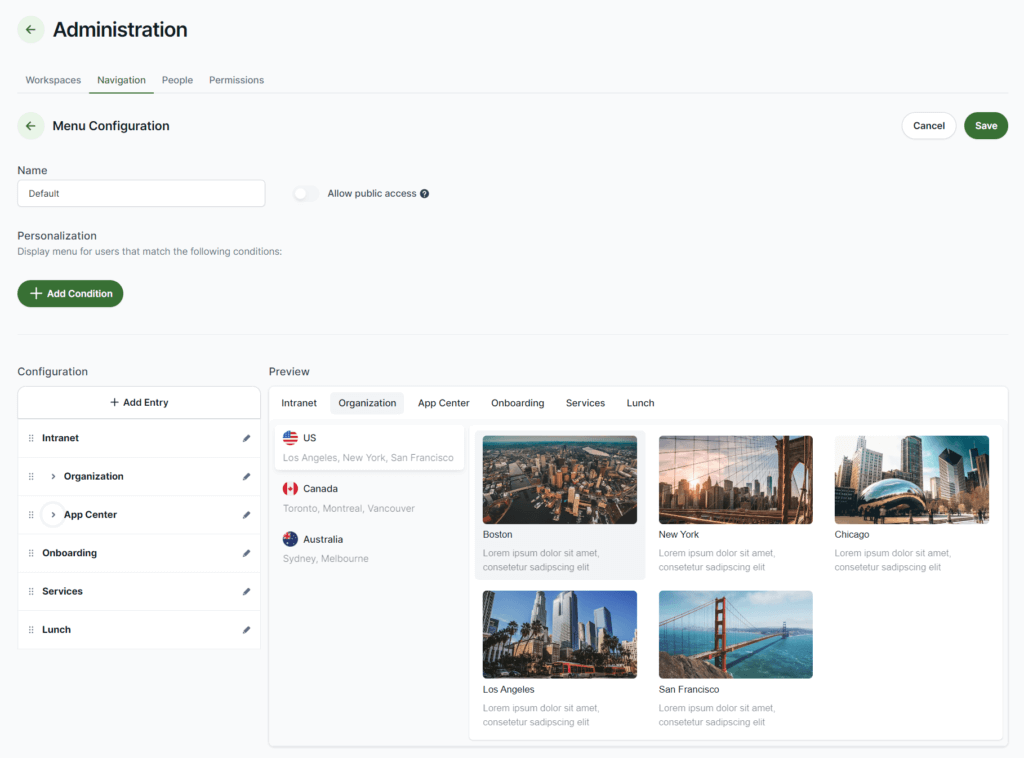
Task: Edit the Intranet entry using its pencil icon
Action: click(x=246, y=437)
